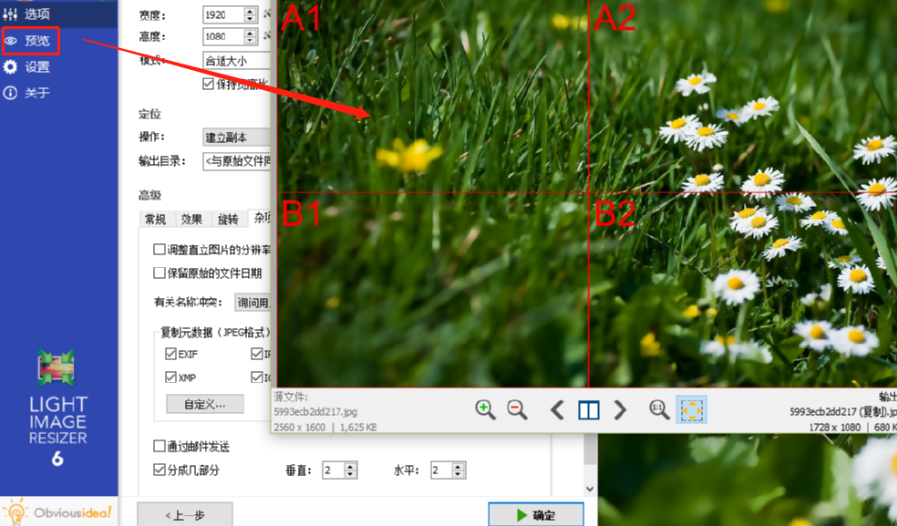The image size is (897, 526).
Task: Click source filename 5993ecb2dd217.jpg text
Action: [315, 412]
